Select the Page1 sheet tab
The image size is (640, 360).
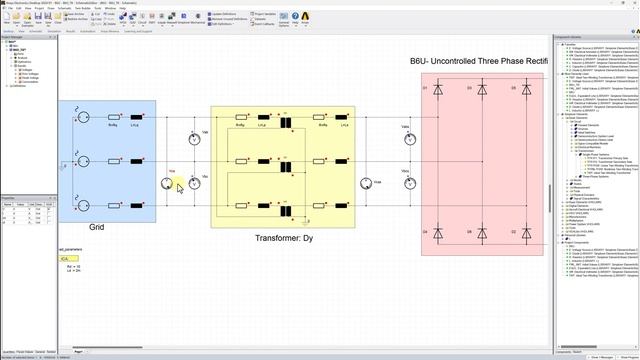coord(78,351)
